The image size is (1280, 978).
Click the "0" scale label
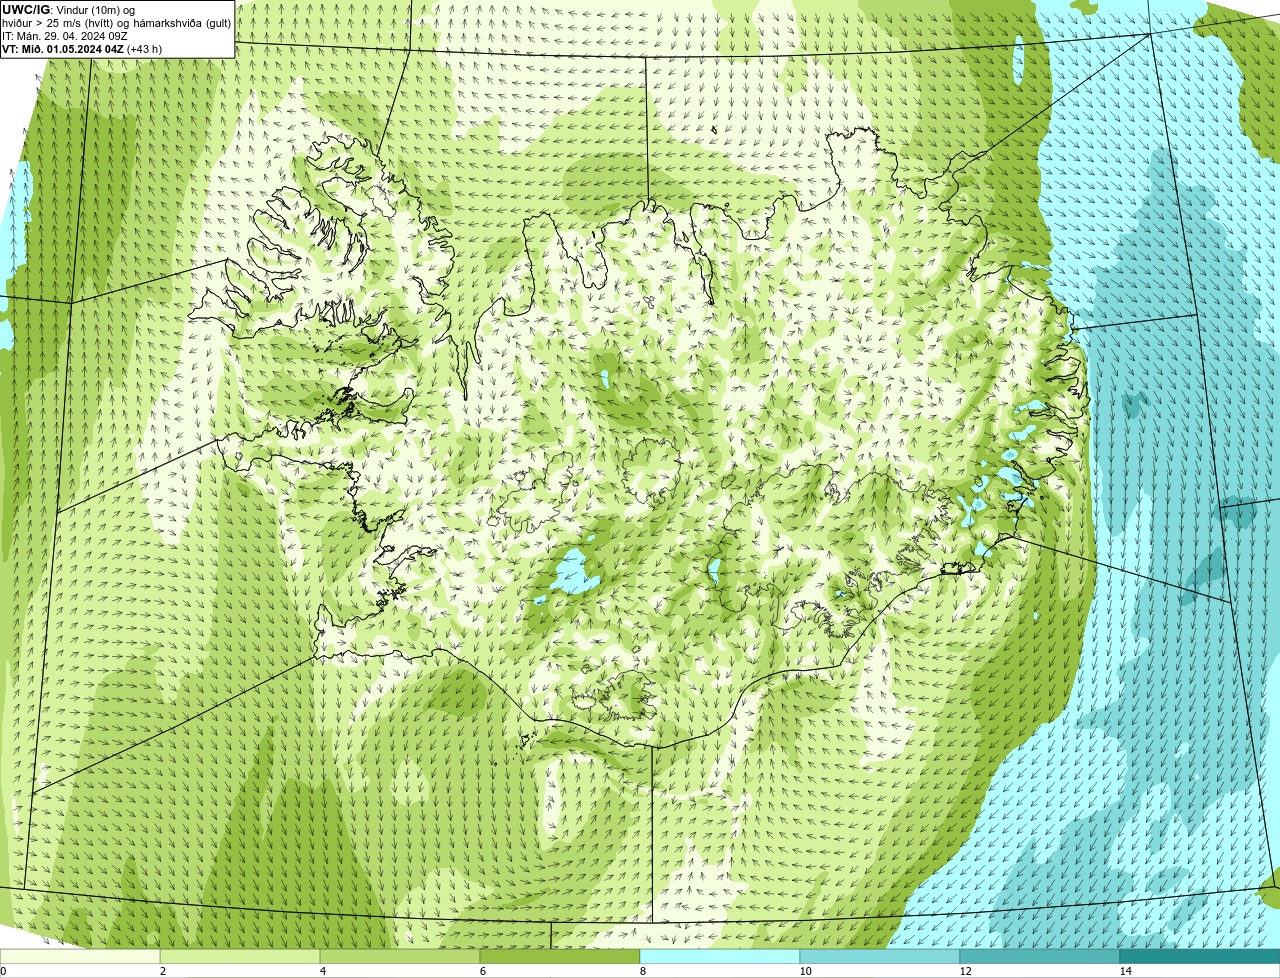point(3,971)
